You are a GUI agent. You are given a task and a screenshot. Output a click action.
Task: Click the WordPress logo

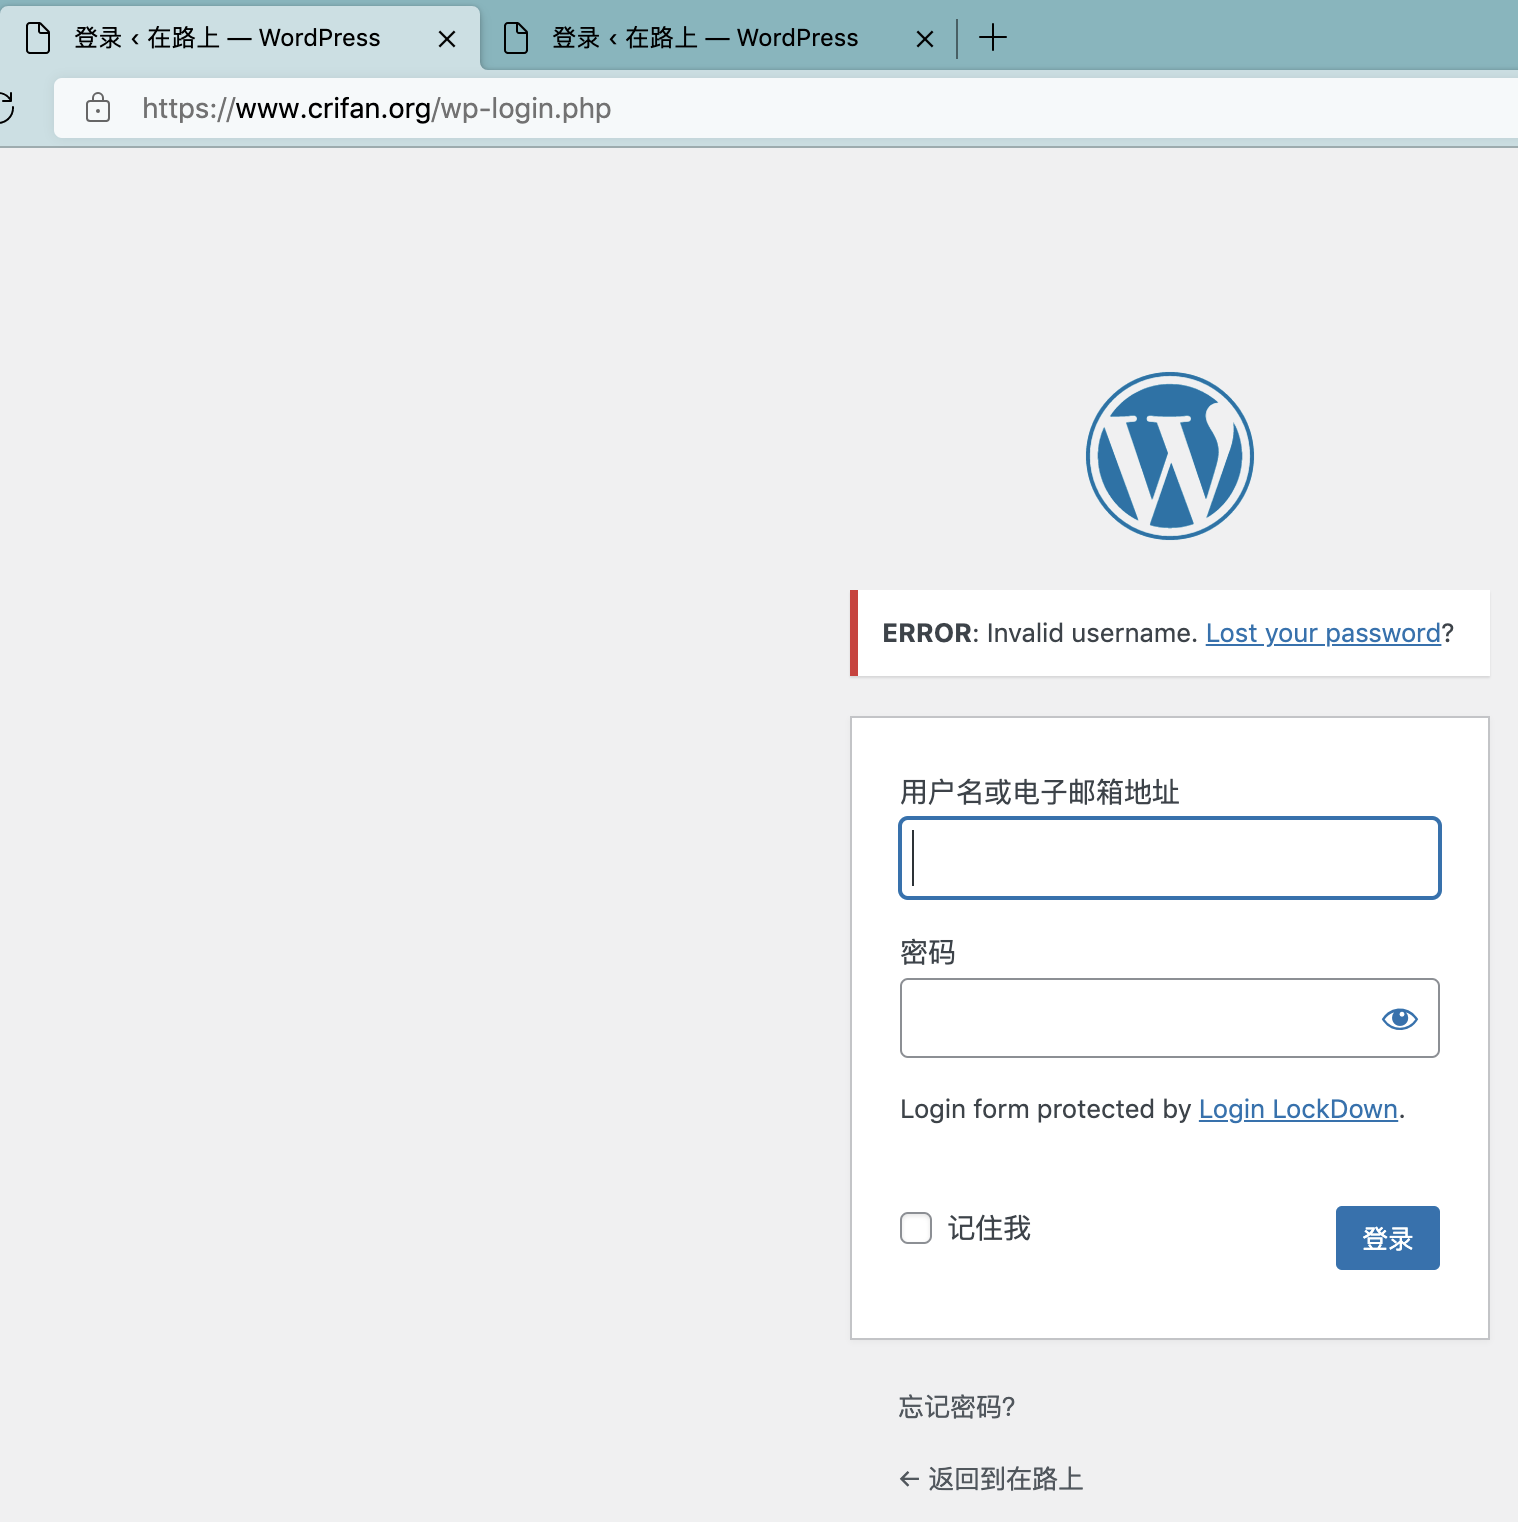coord(1169,456)
